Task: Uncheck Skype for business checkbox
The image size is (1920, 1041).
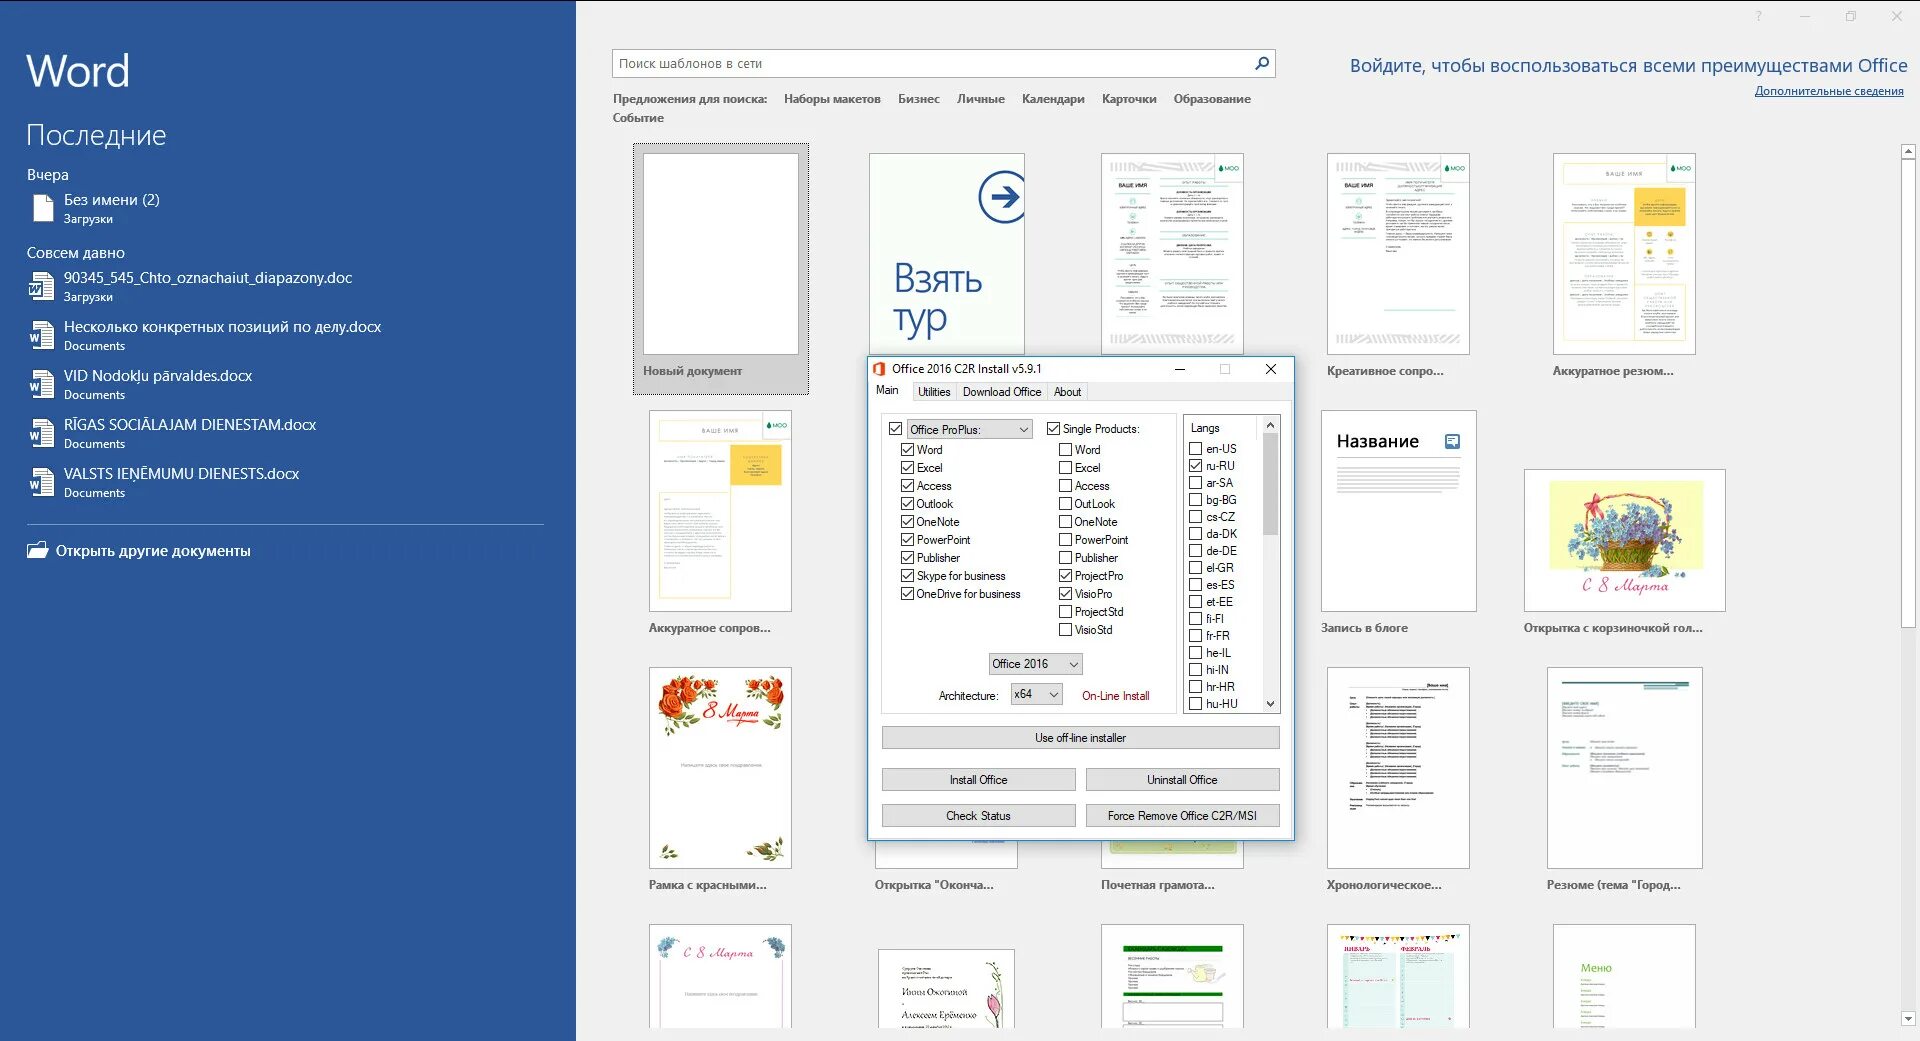Action: (x=908, y=576)
